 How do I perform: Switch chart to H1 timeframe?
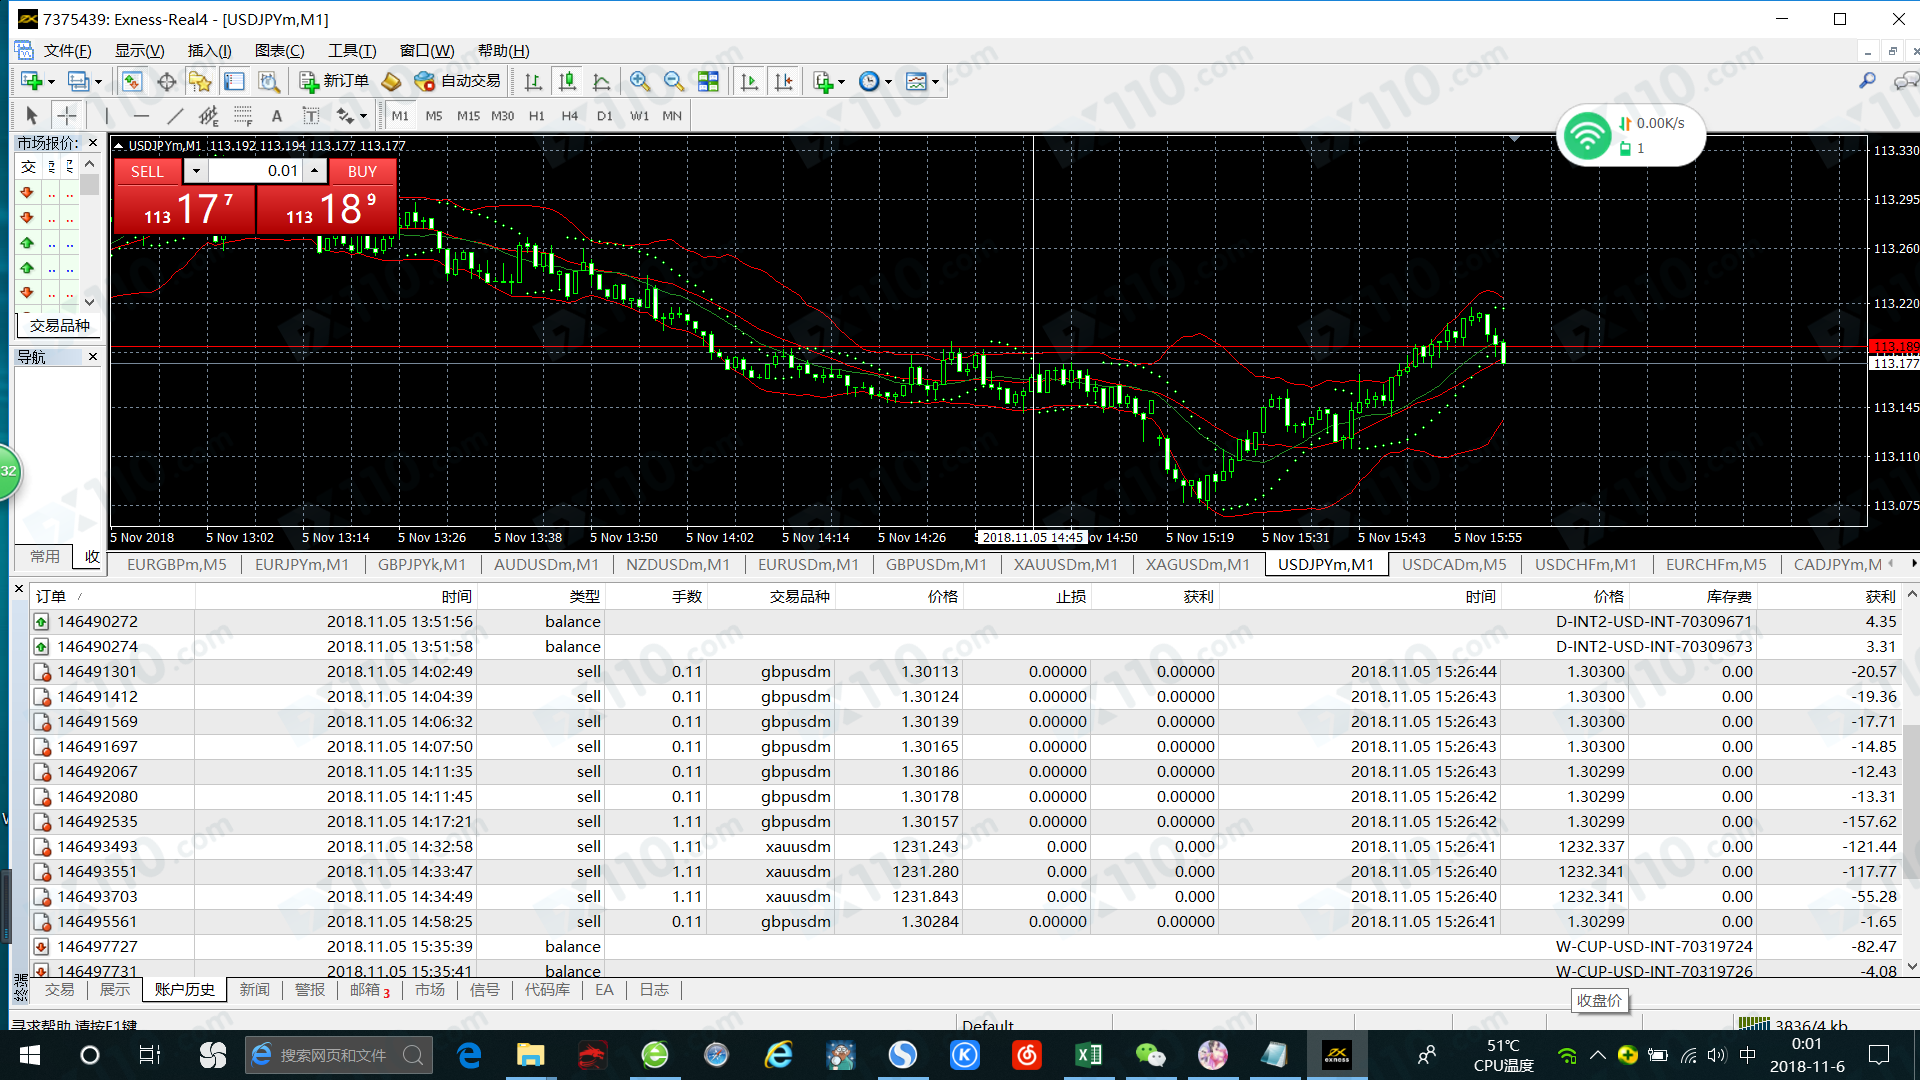[537, 116]
